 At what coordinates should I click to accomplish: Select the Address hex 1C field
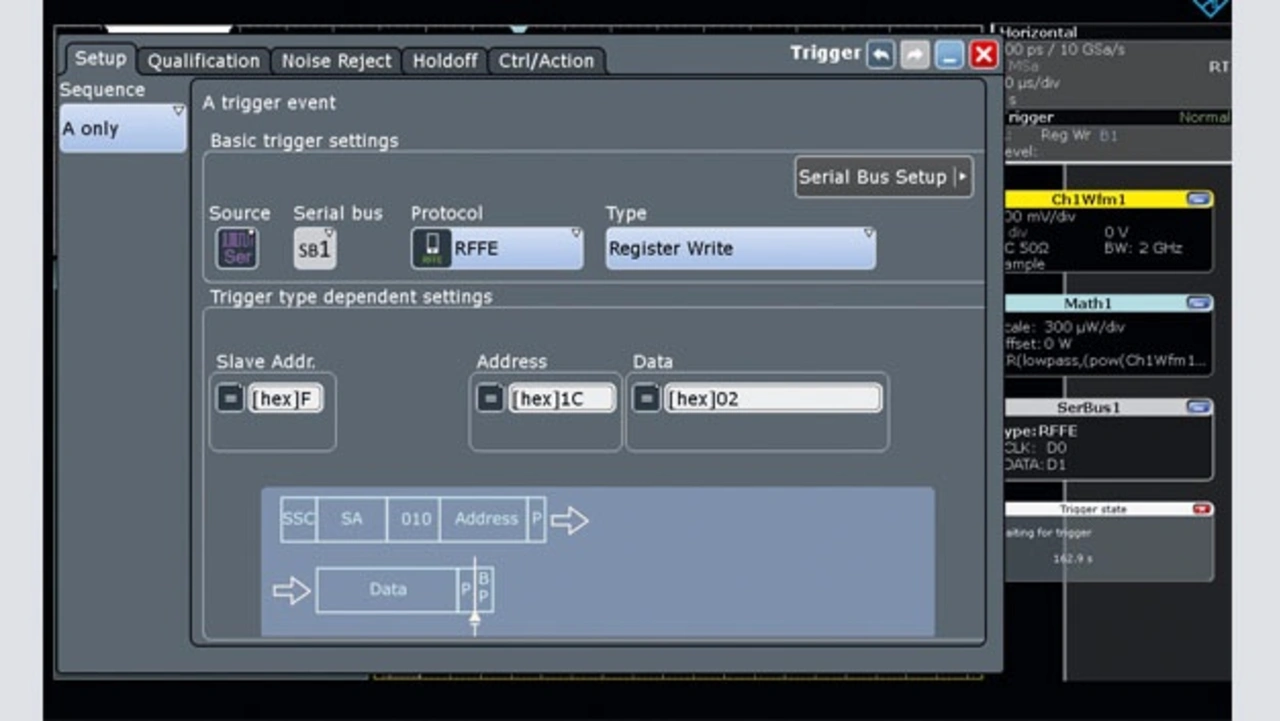pos(561,399)
